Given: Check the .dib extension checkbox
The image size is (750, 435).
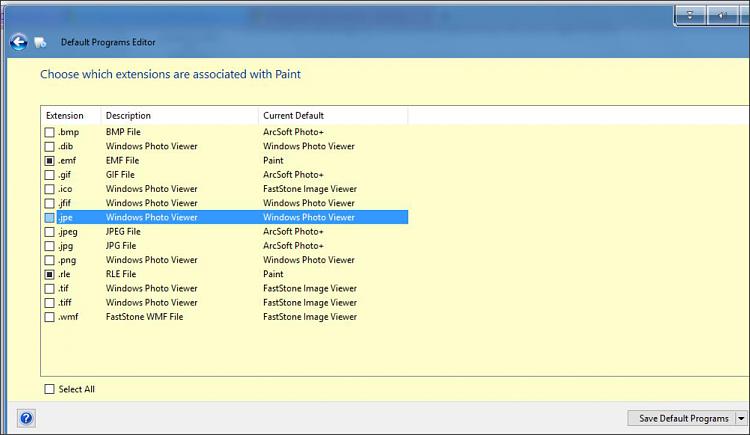Looking at the screenshot, I should pos(49,146).
